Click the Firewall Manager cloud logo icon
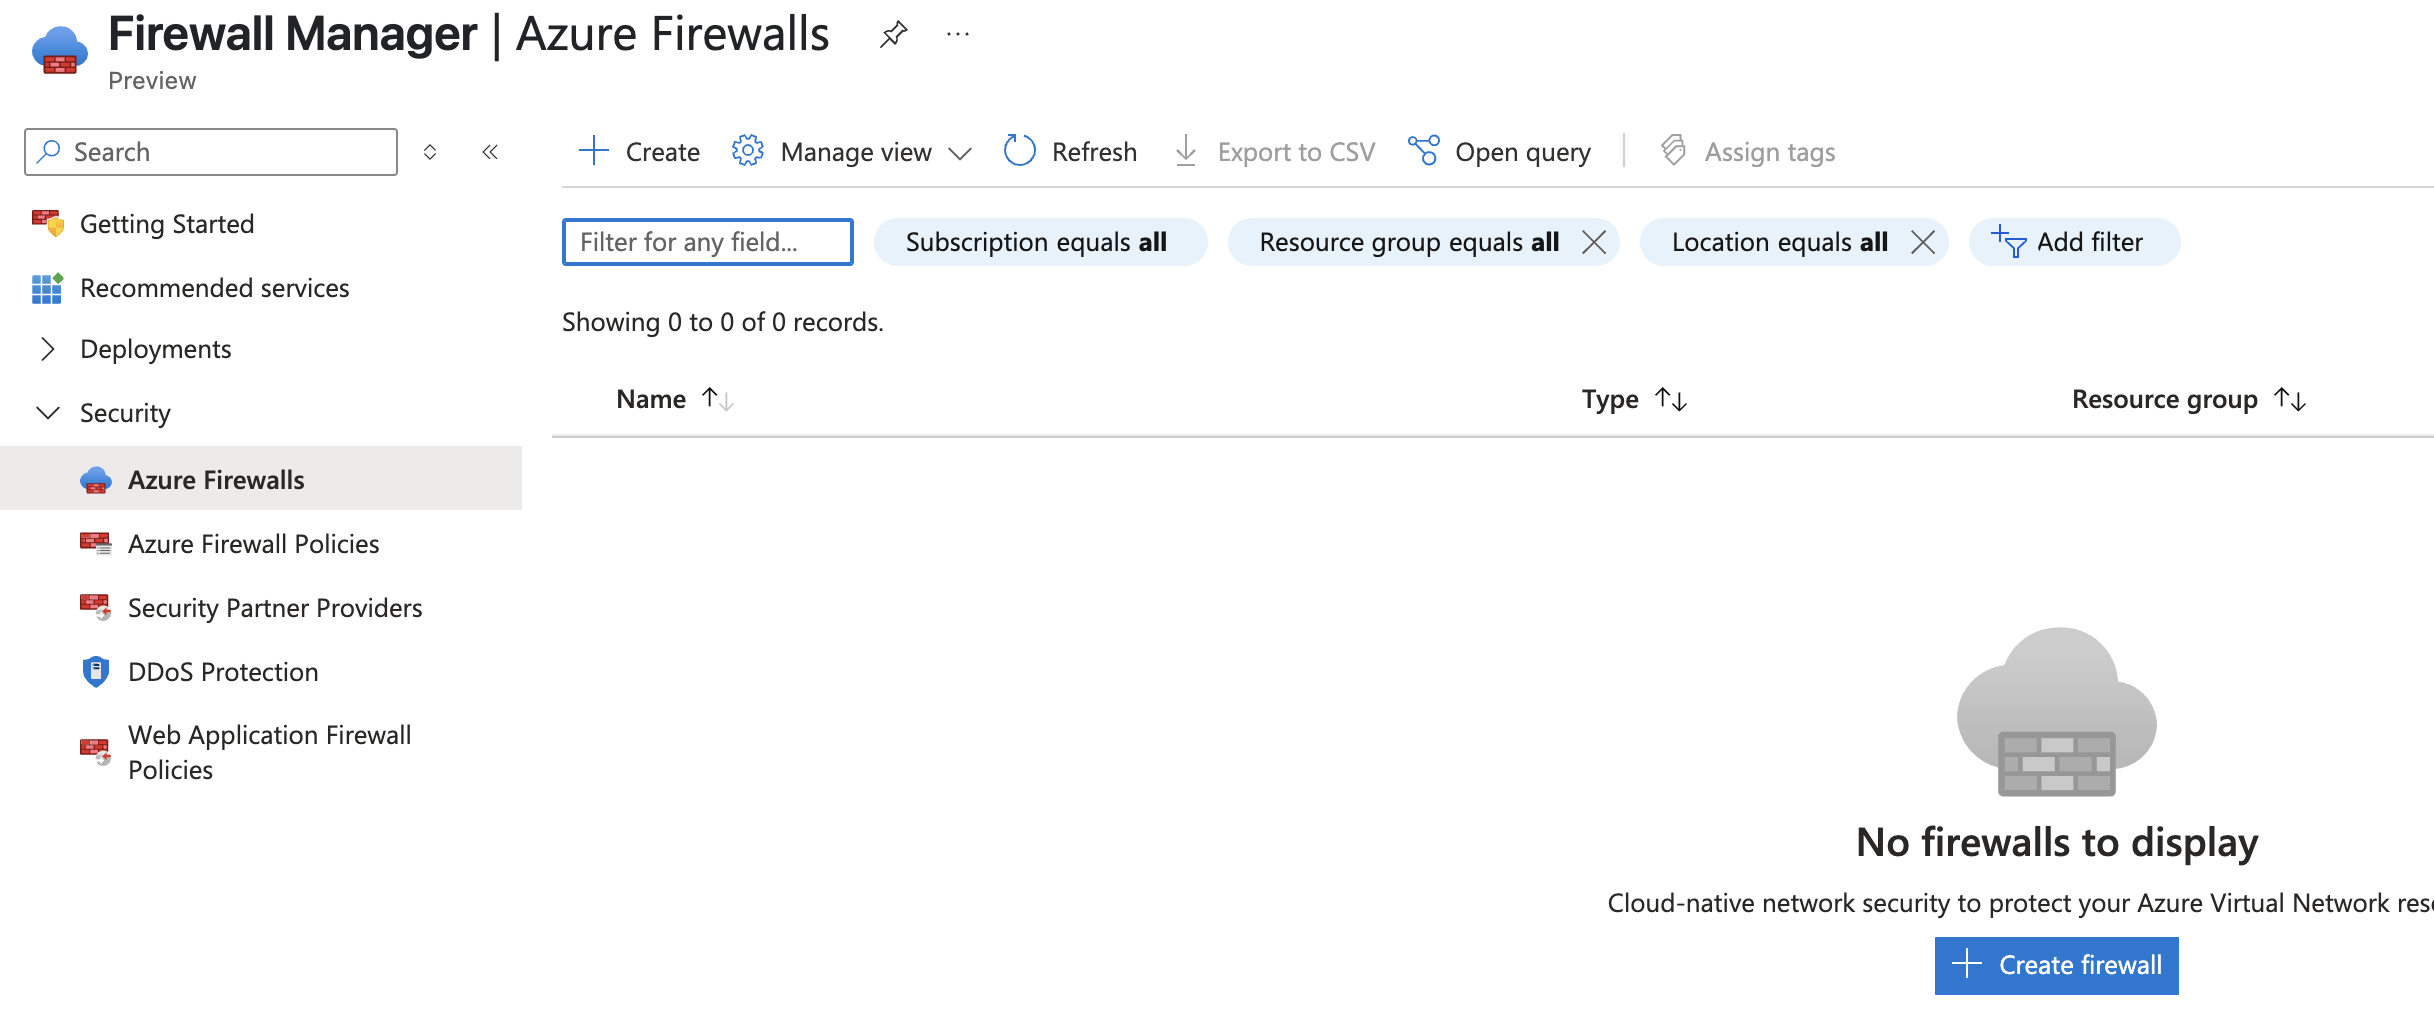Screen dimensions: 2434x1030 60,50
